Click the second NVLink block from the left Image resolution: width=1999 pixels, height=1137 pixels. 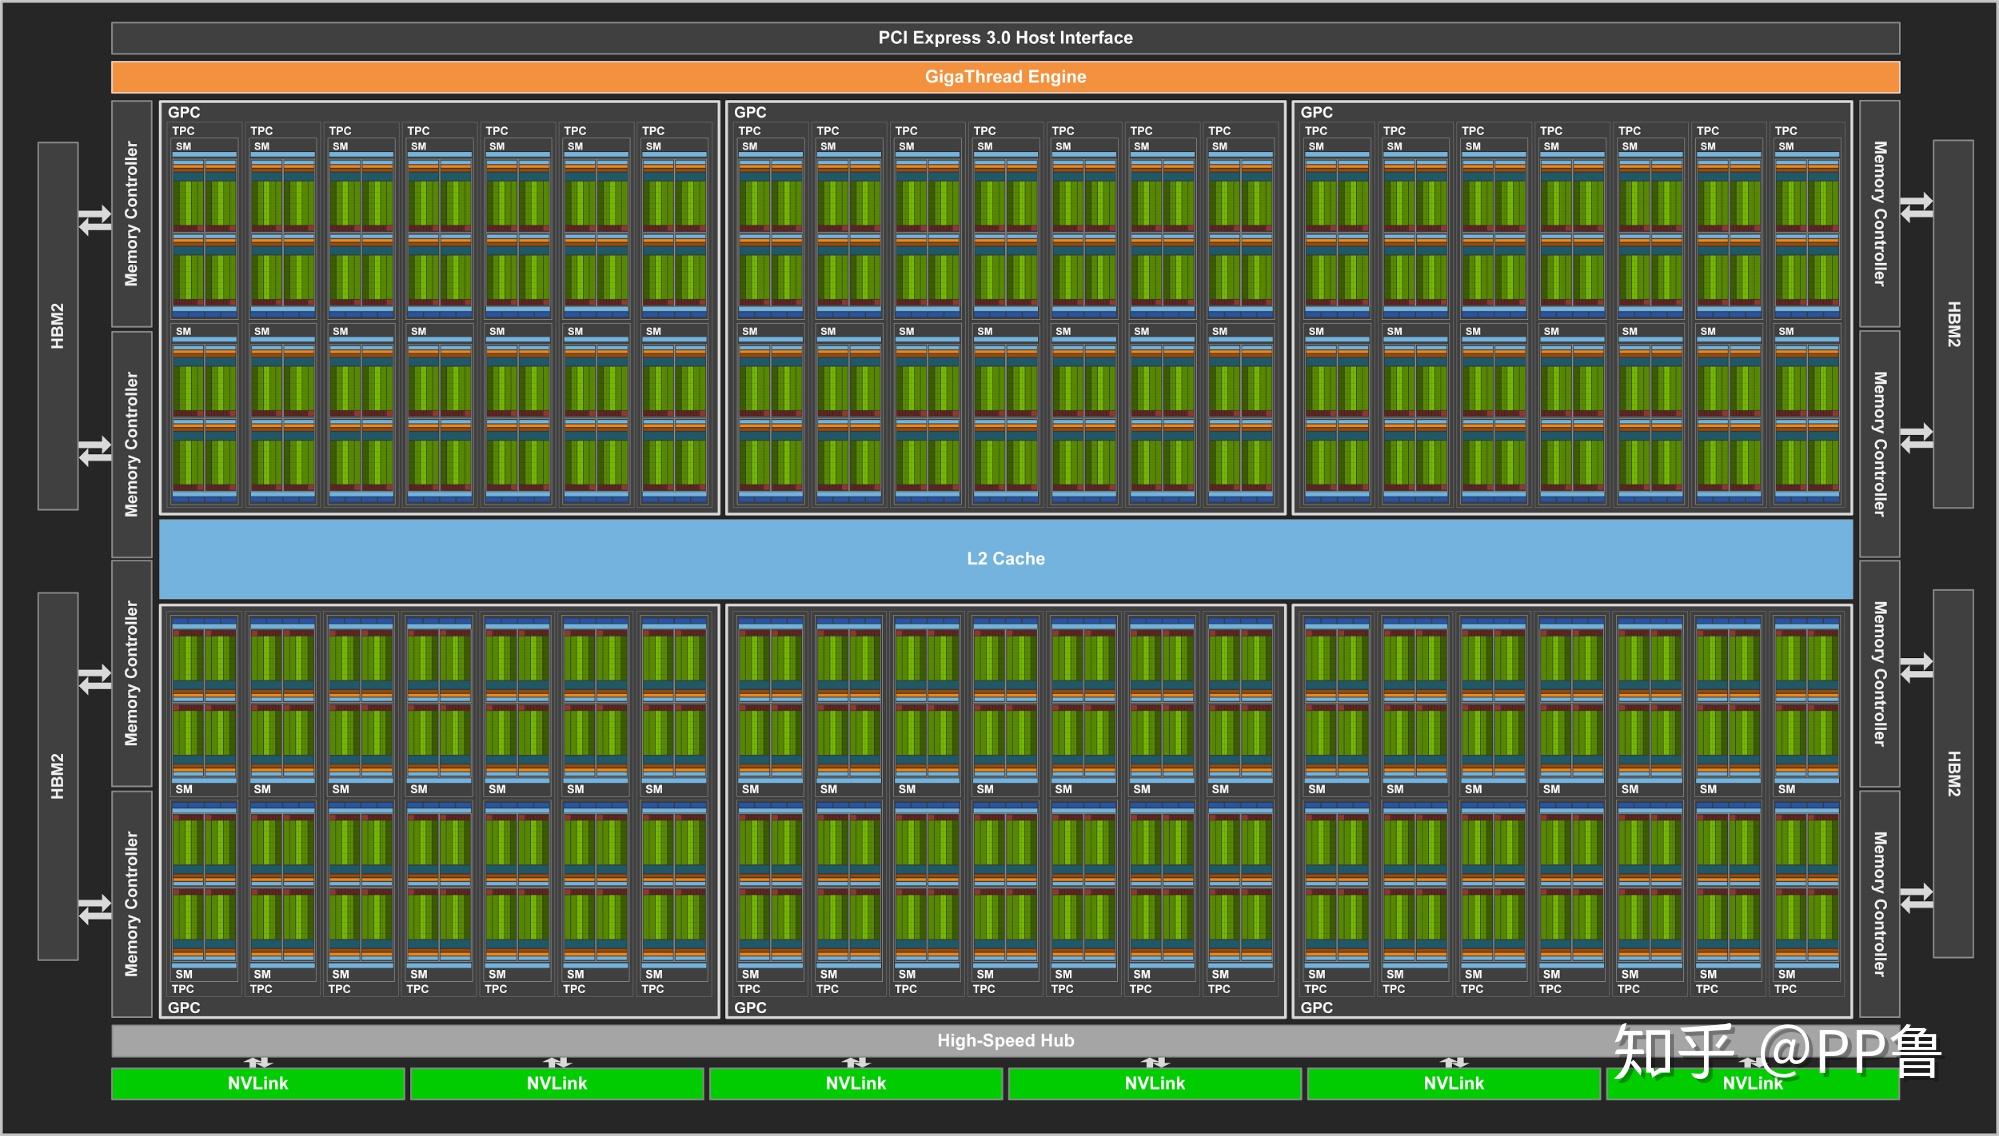coord(557,1084)
